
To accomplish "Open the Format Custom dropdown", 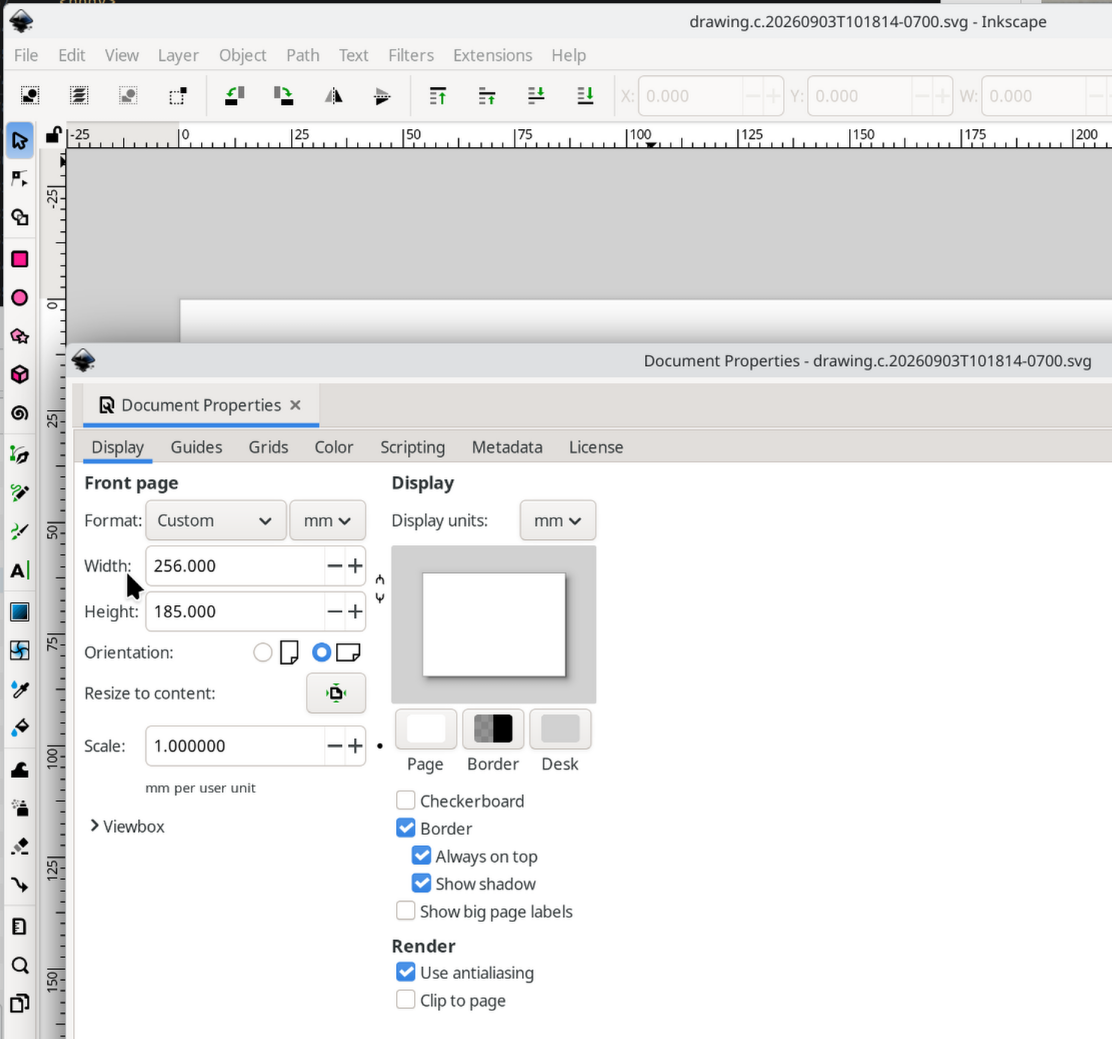I will 216,521.
